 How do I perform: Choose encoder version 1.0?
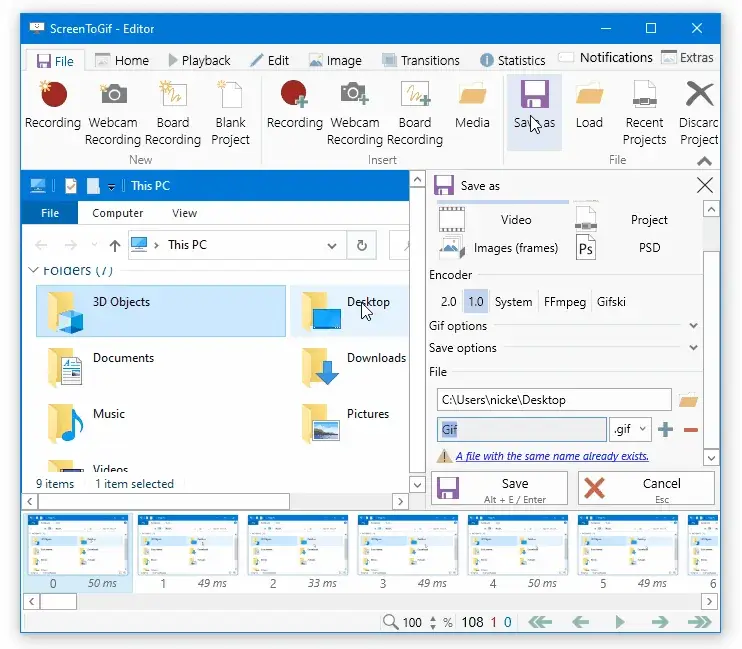pyautogui.click(x=476, y=302)
